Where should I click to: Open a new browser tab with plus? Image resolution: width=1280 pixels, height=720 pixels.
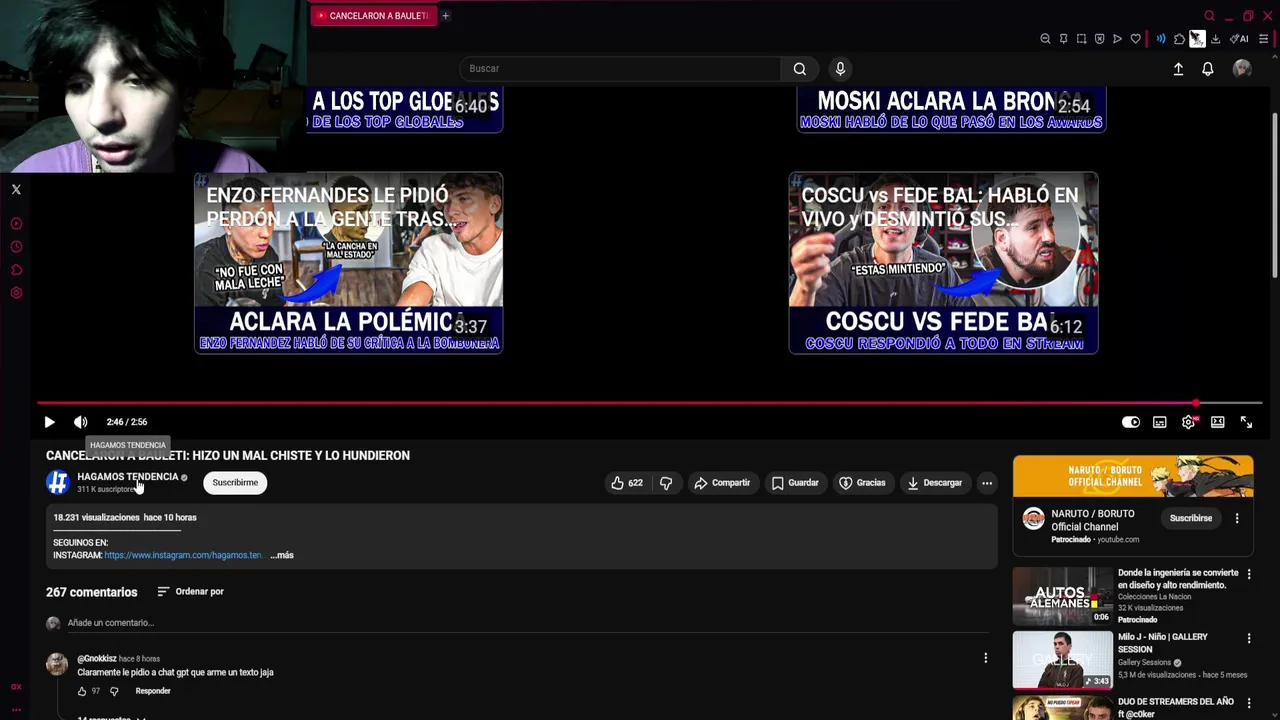(445, 16)
